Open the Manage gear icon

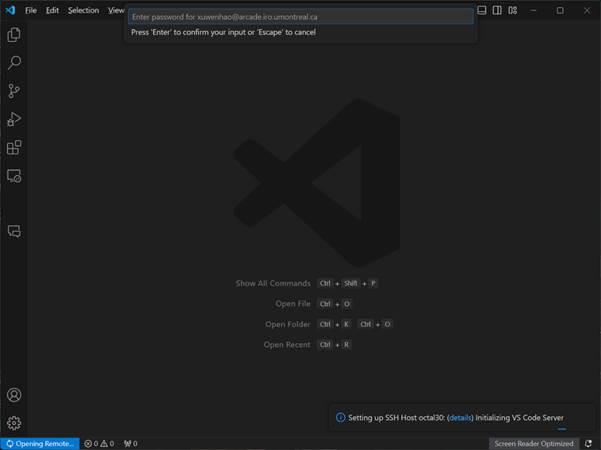14,423
